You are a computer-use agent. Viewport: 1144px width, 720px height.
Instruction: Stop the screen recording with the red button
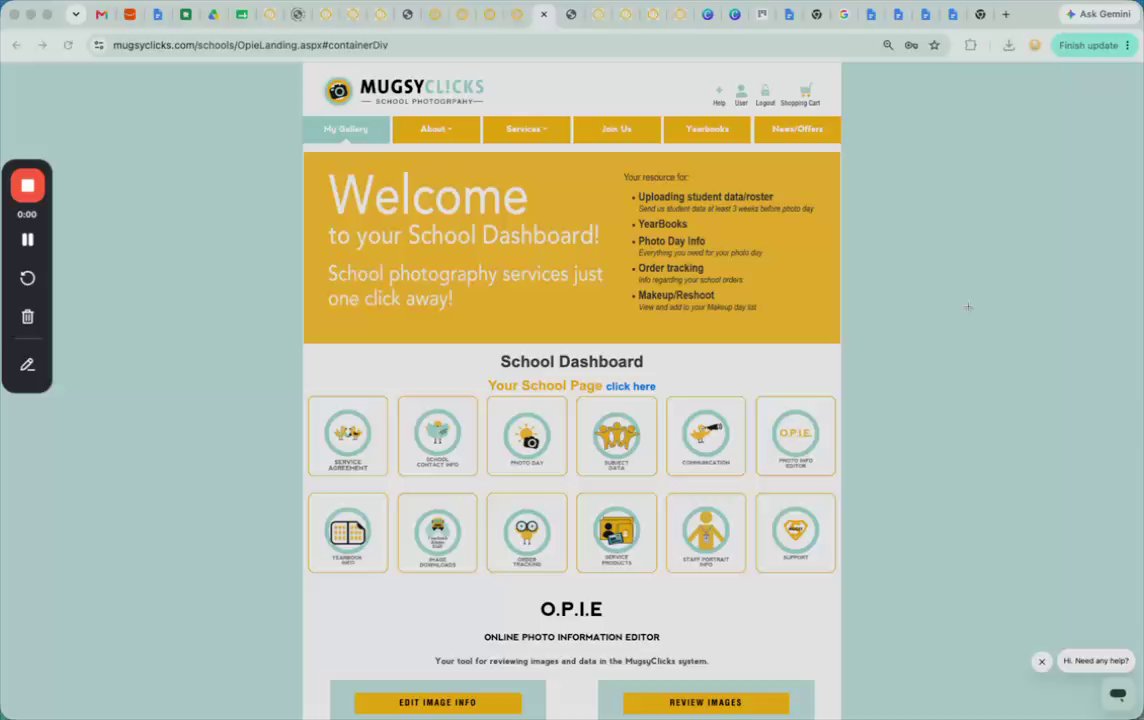[28, 186]
